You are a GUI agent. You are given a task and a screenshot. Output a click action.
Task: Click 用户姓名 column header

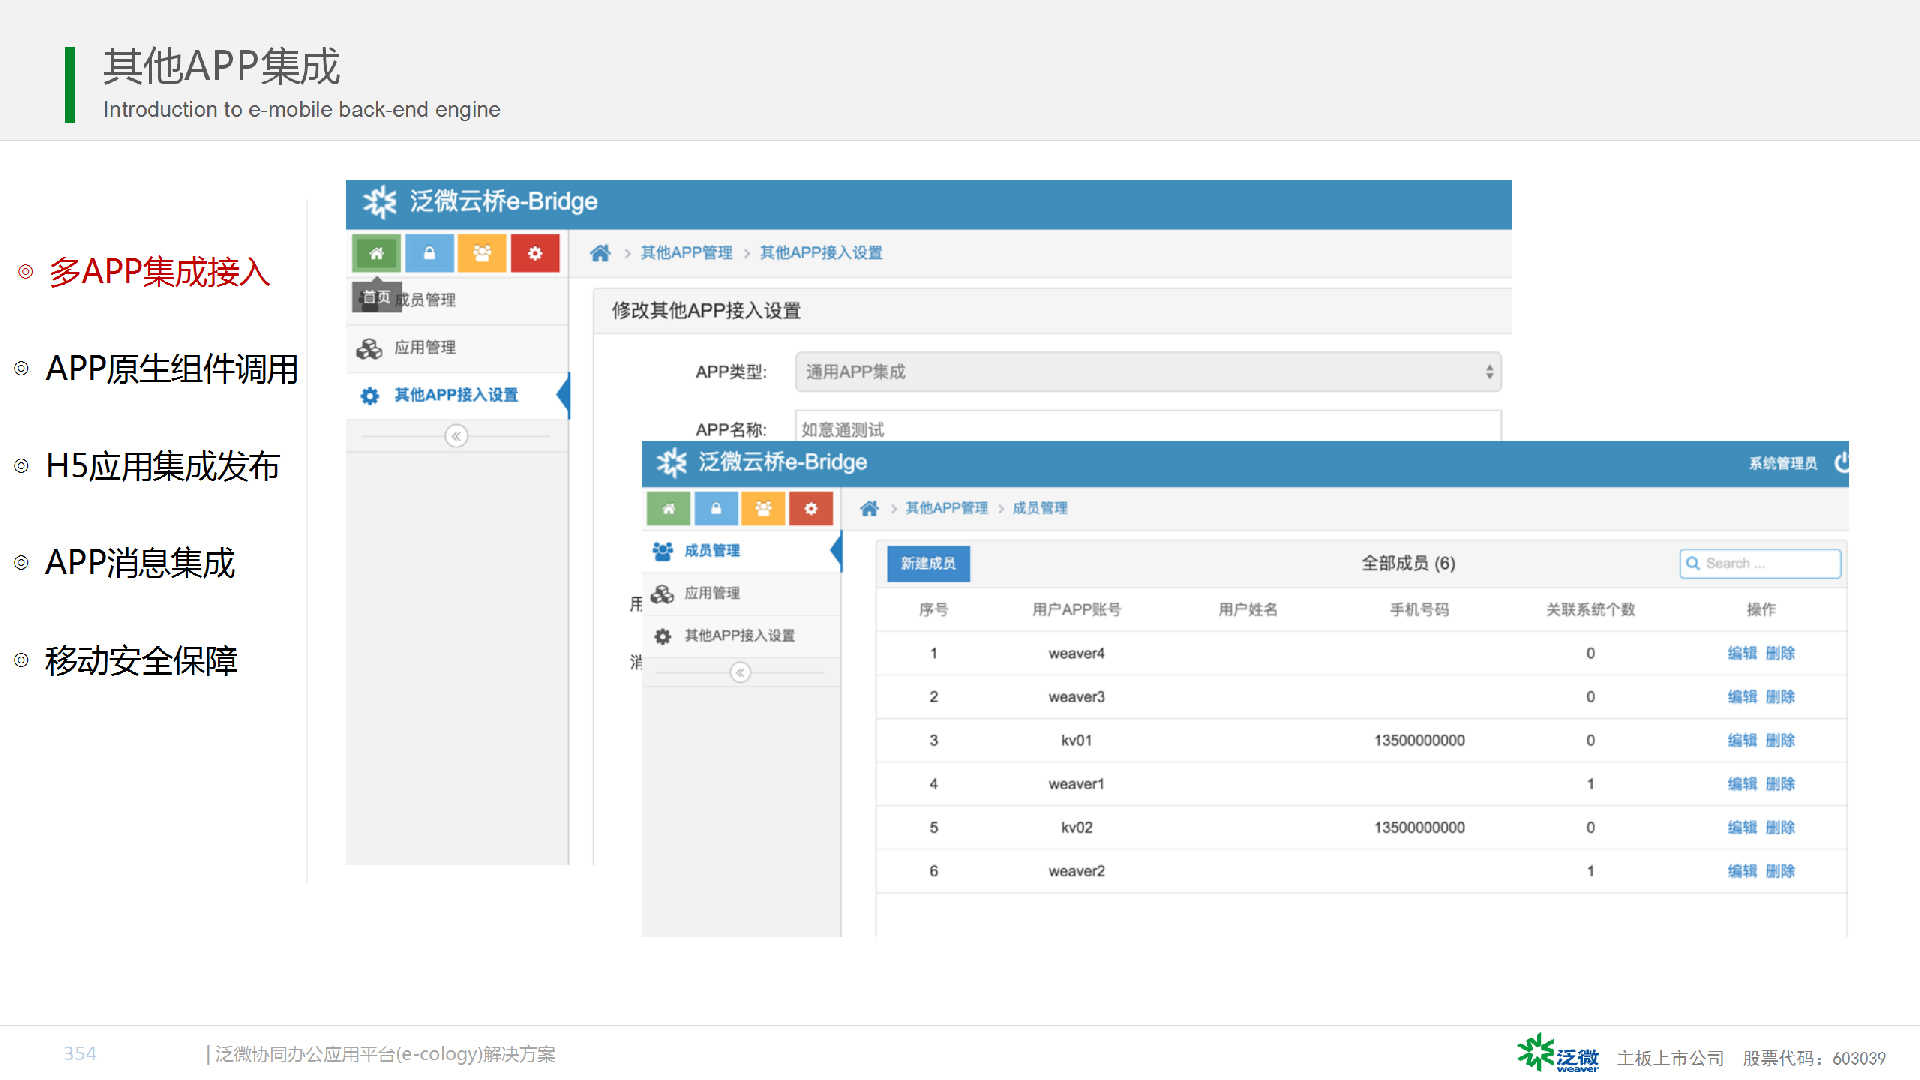[1248, 609]
